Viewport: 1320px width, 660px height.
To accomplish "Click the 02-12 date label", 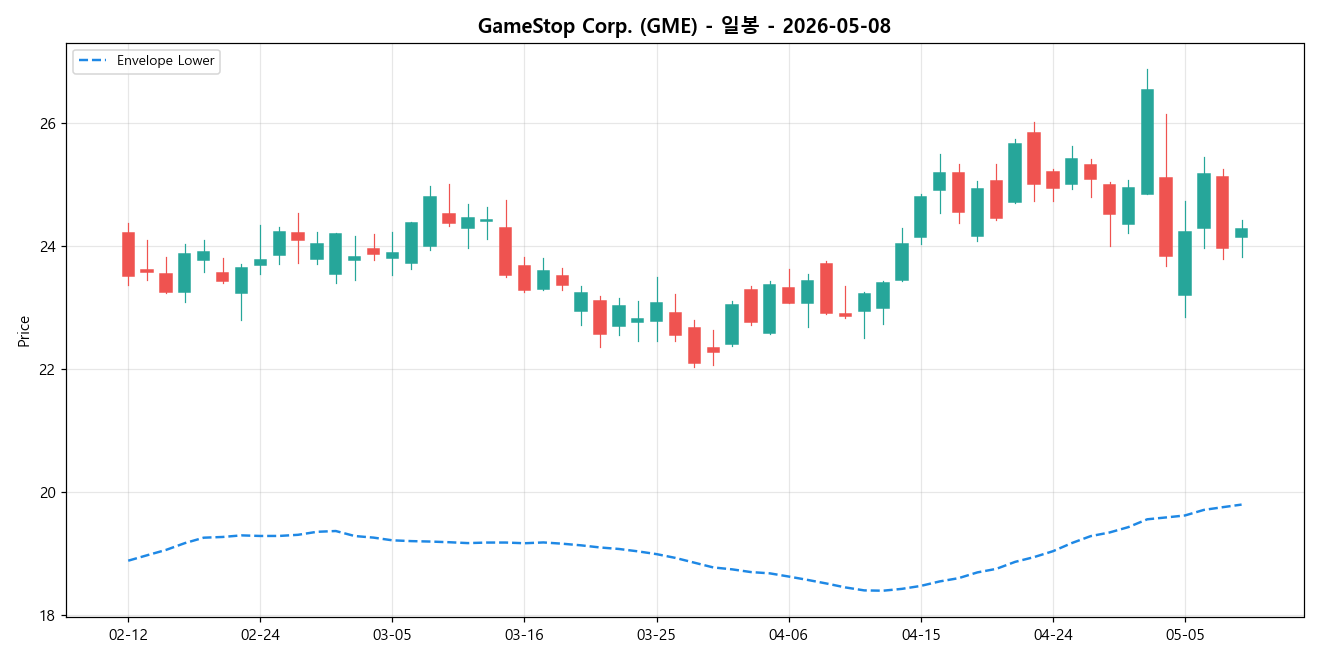I will [x=128, y=635].
